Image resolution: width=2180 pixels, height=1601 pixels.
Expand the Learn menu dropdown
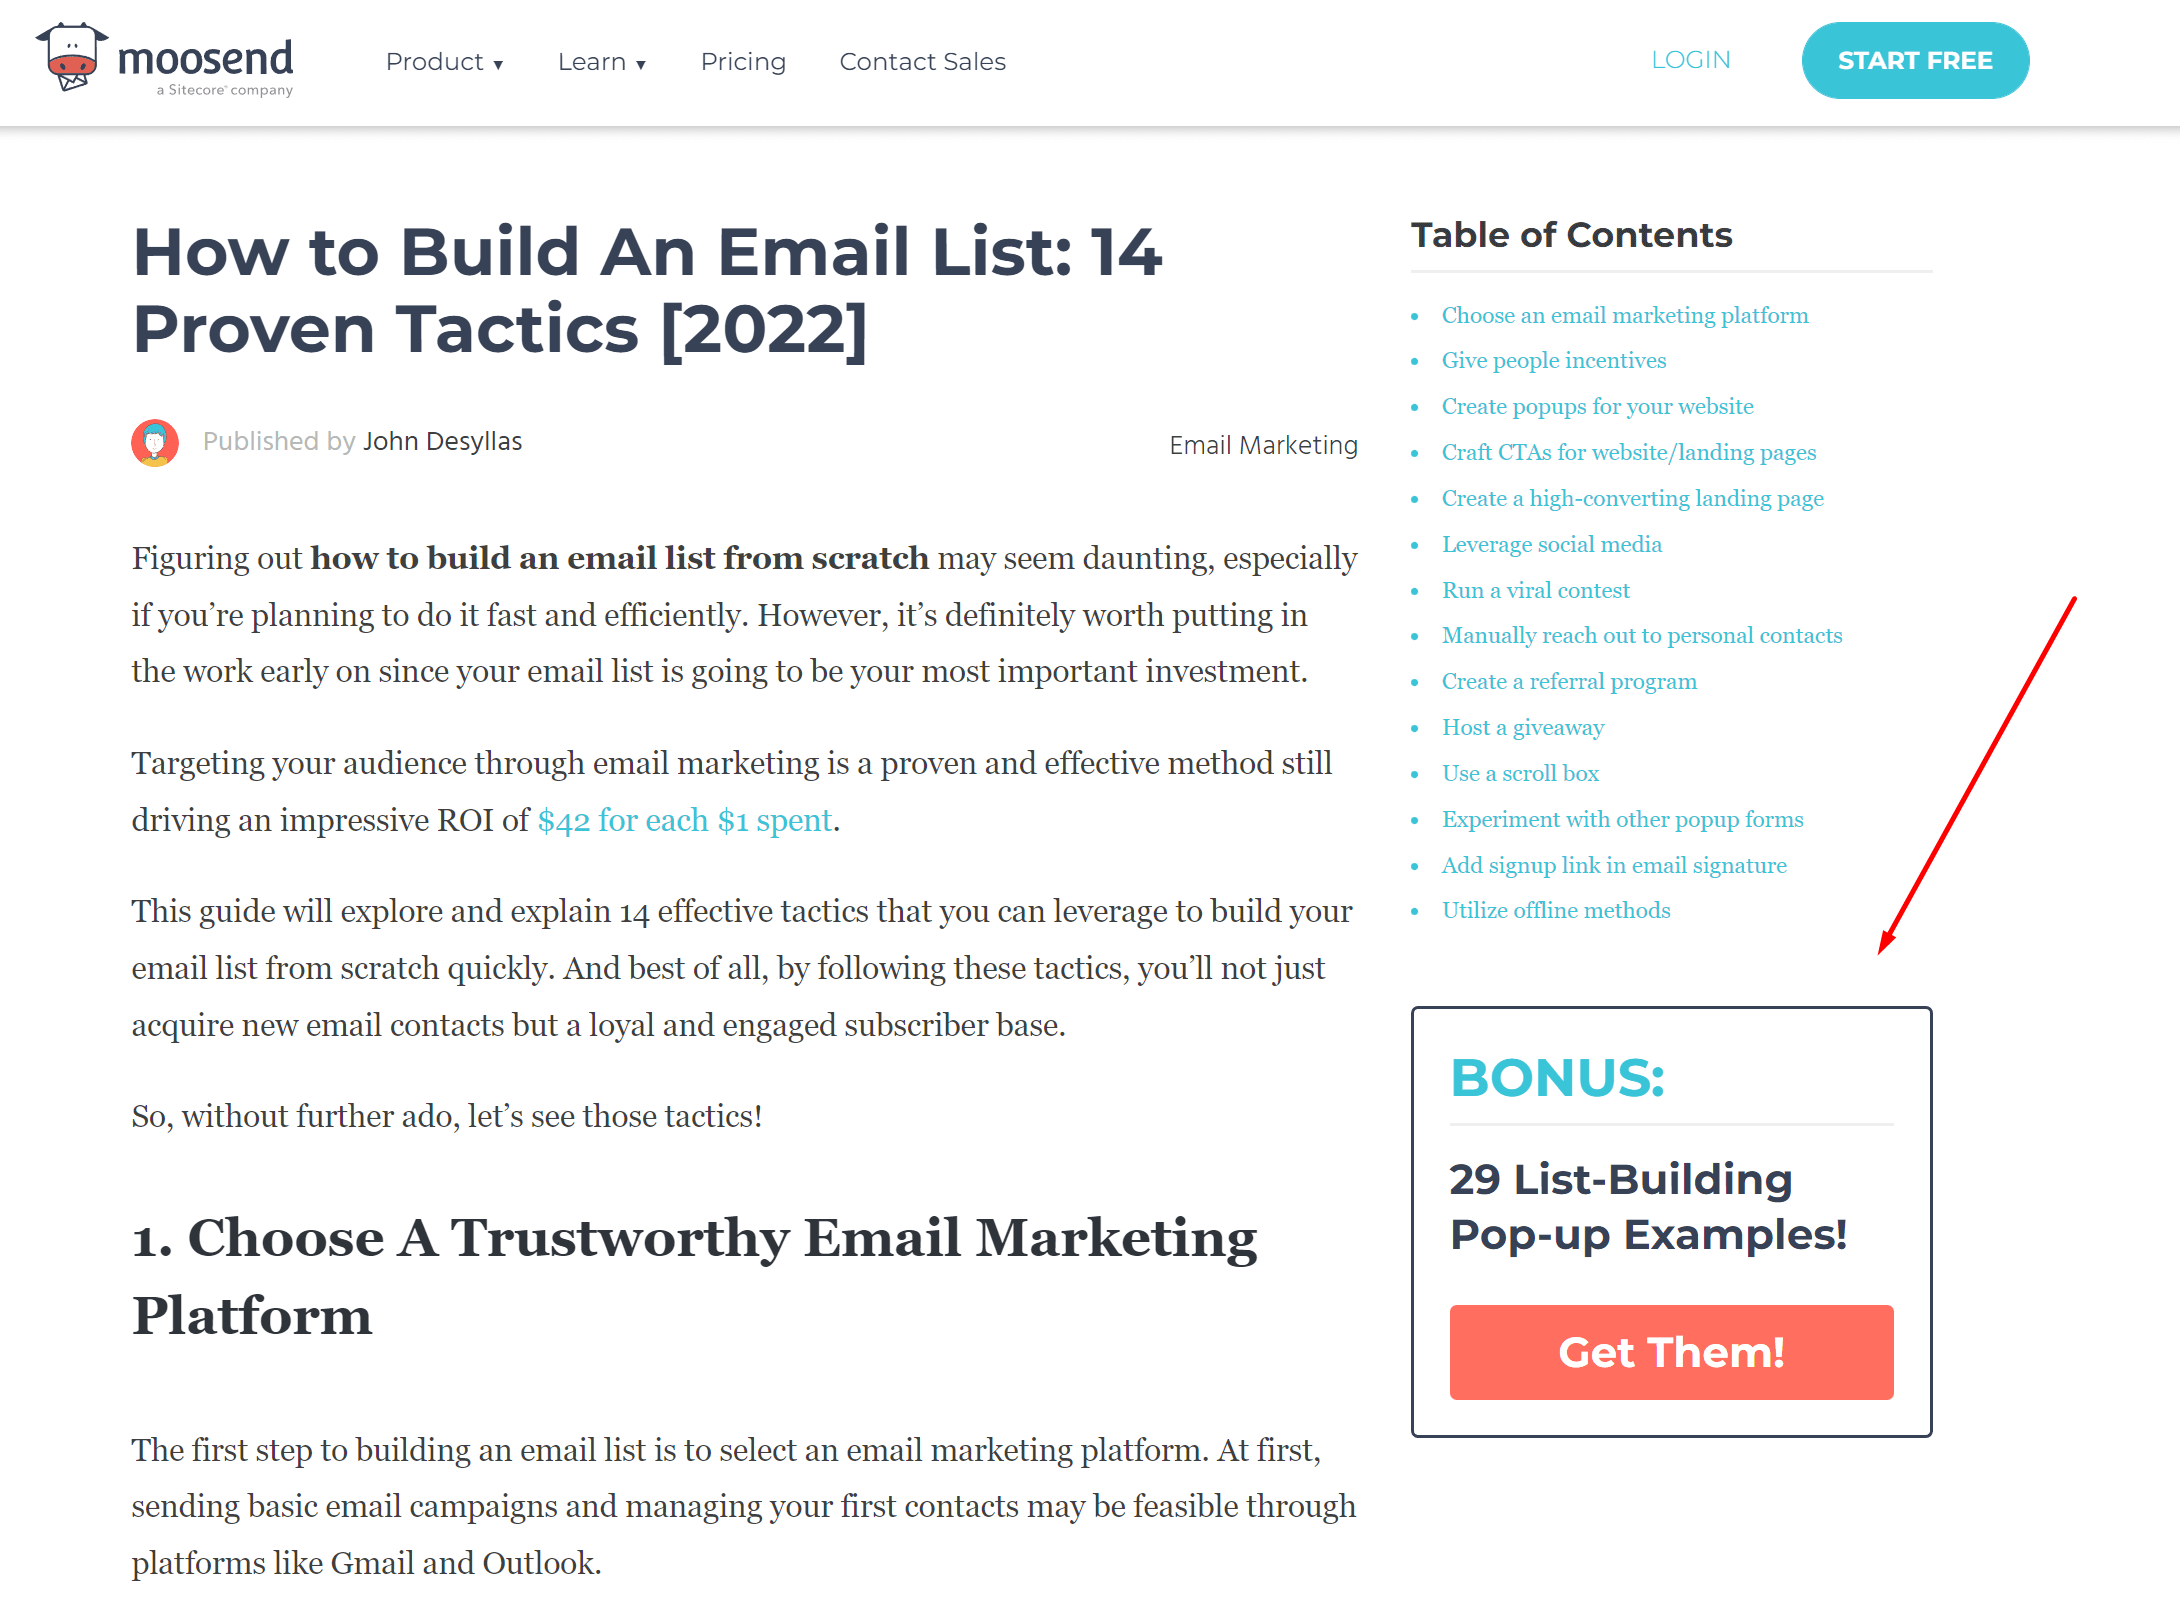(x=603, y=61)
